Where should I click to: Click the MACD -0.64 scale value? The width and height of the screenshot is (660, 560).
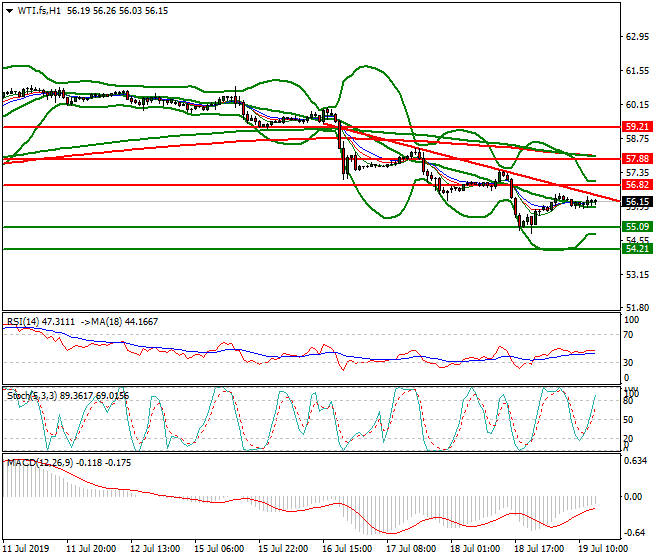tap(633, 533)
